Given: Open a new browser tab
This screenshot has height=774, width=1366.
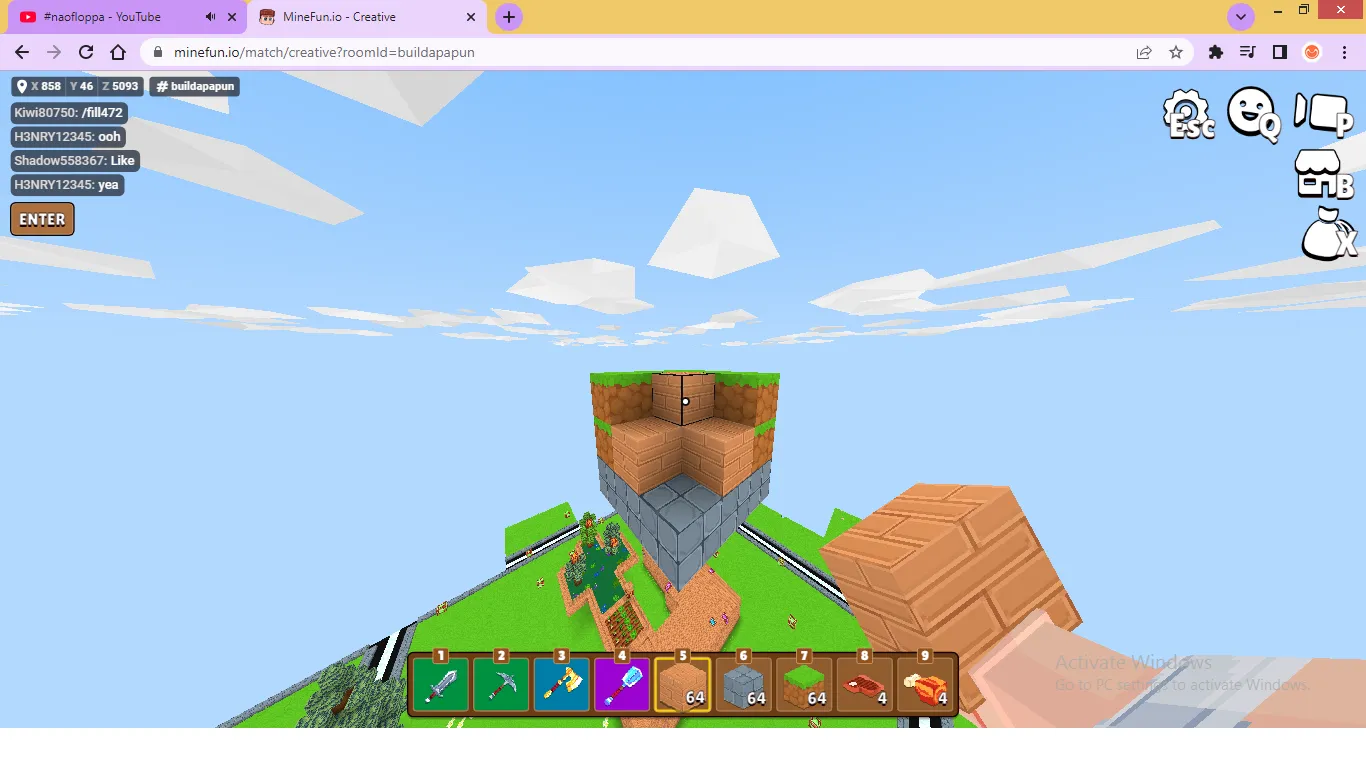Looking at the screenshot, I should coord(509,17).
